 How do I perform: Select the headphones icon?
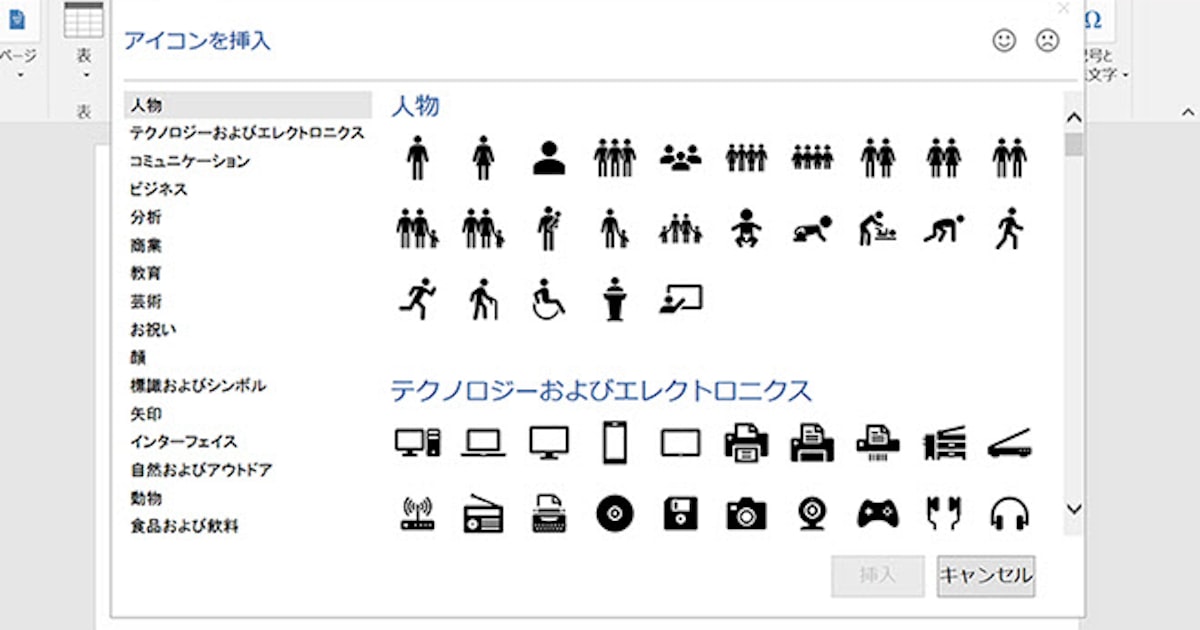1009,514
